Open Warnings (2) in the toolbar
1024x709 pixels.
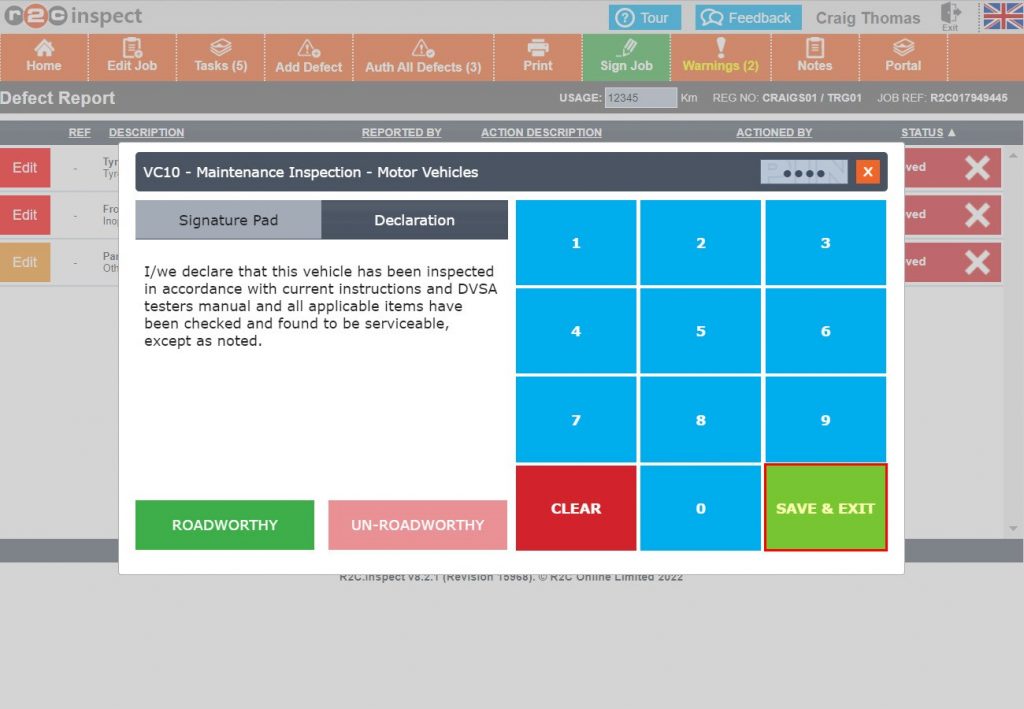point(720,56)
